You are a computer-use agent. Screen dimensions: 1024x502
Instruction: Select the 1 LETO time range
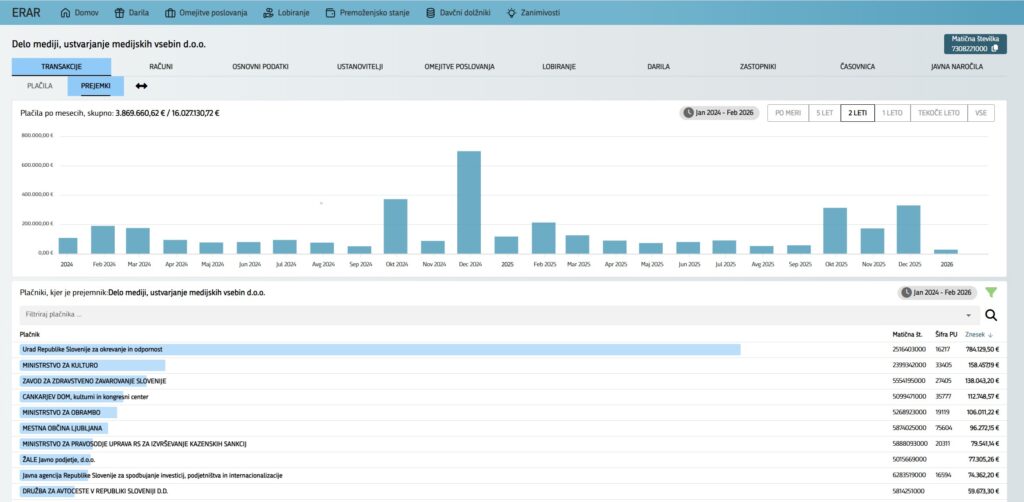point(892,113)
